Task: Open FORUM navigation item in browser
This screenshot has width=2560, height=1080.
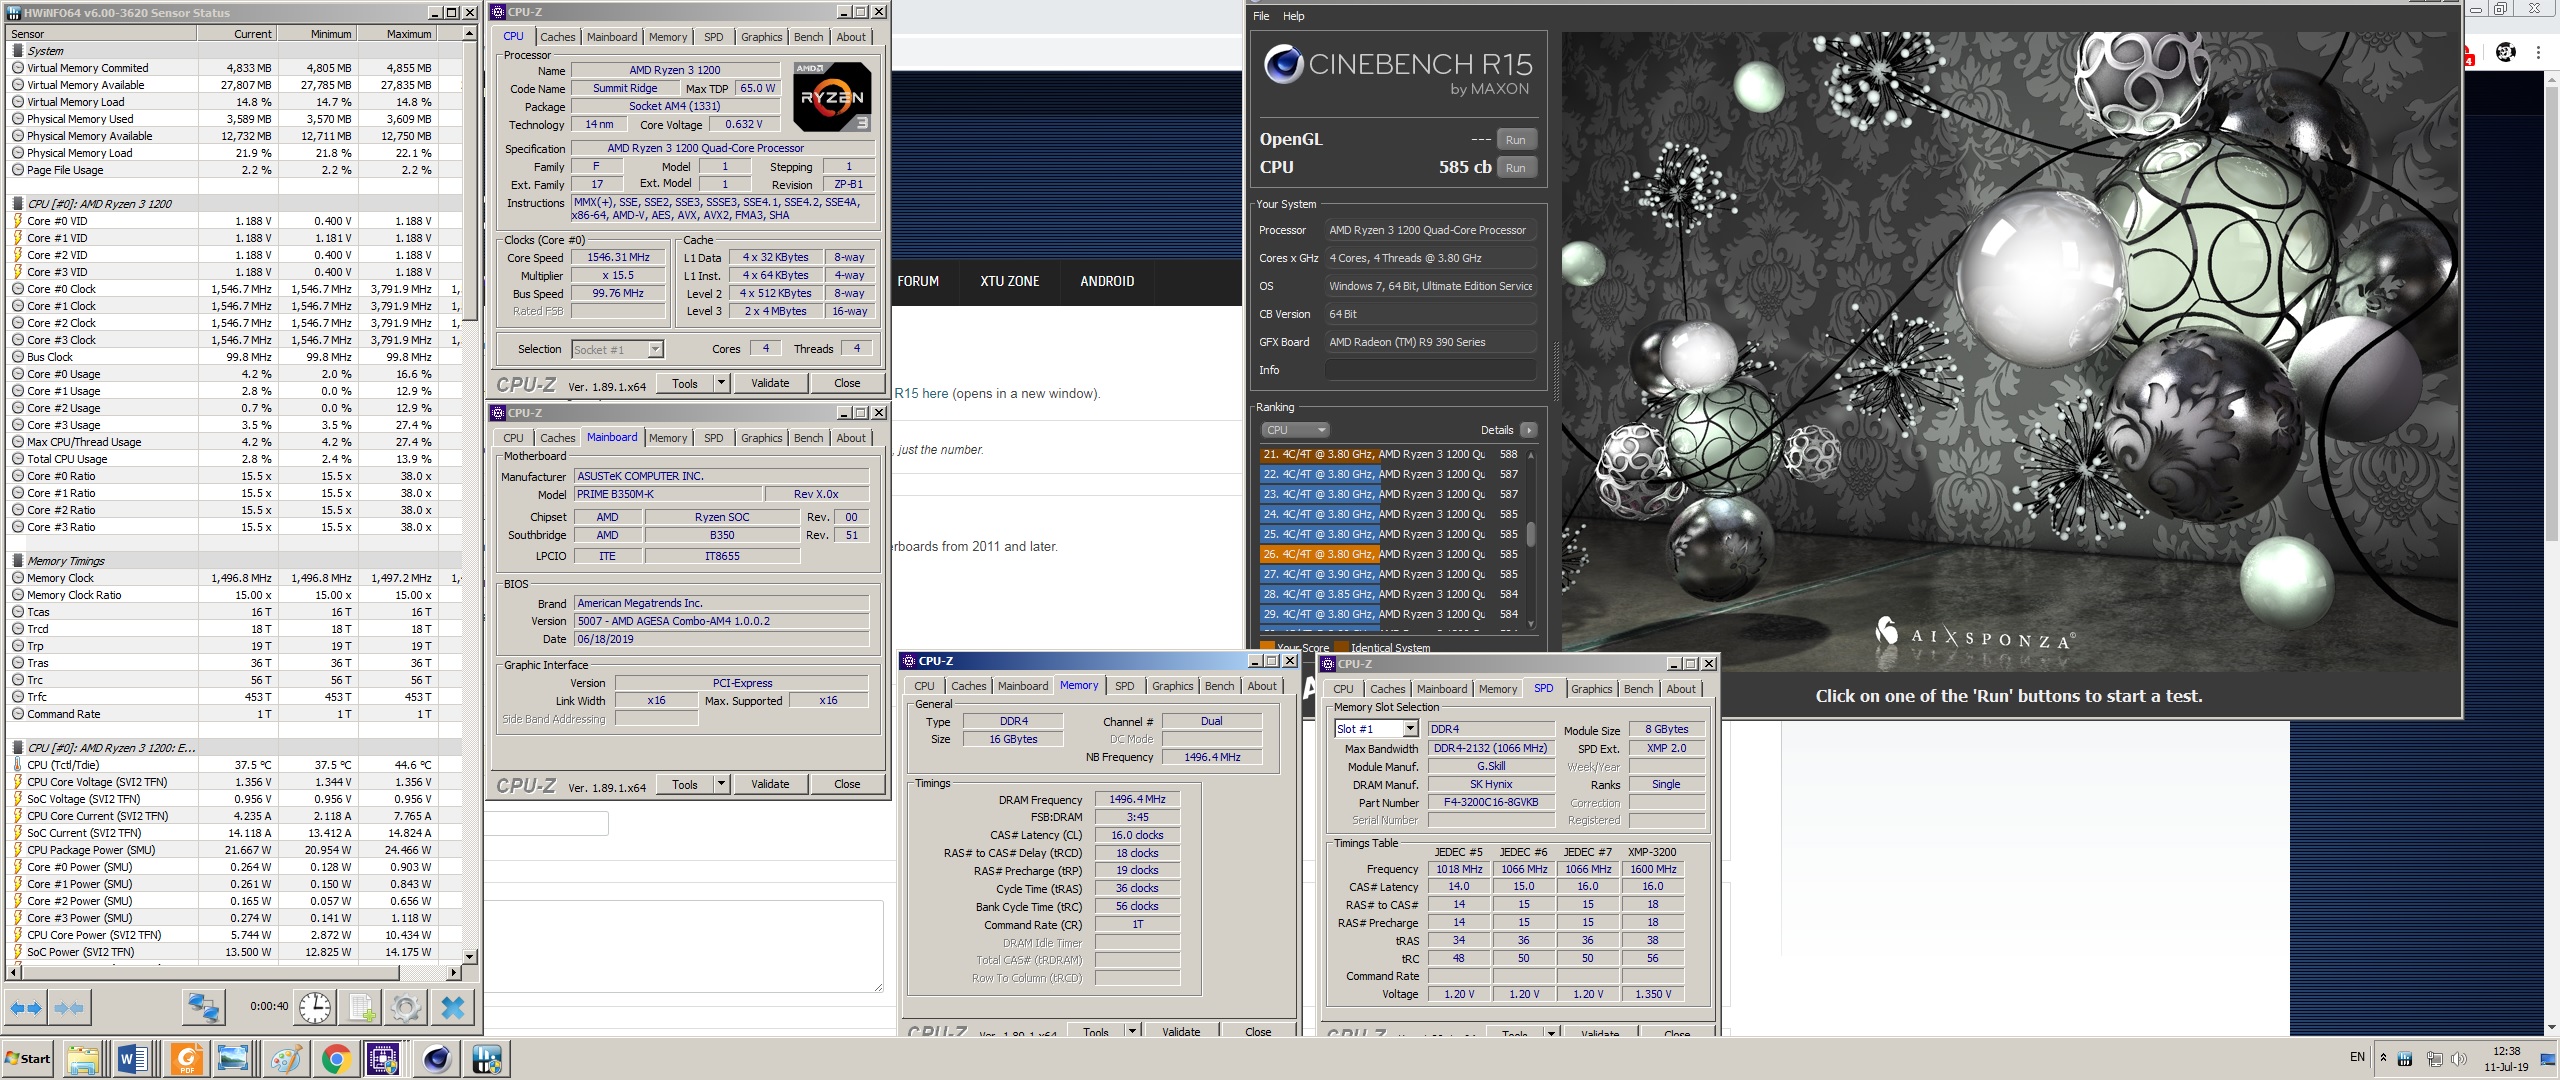Action: pyautogui.click(x=918, y=282)
